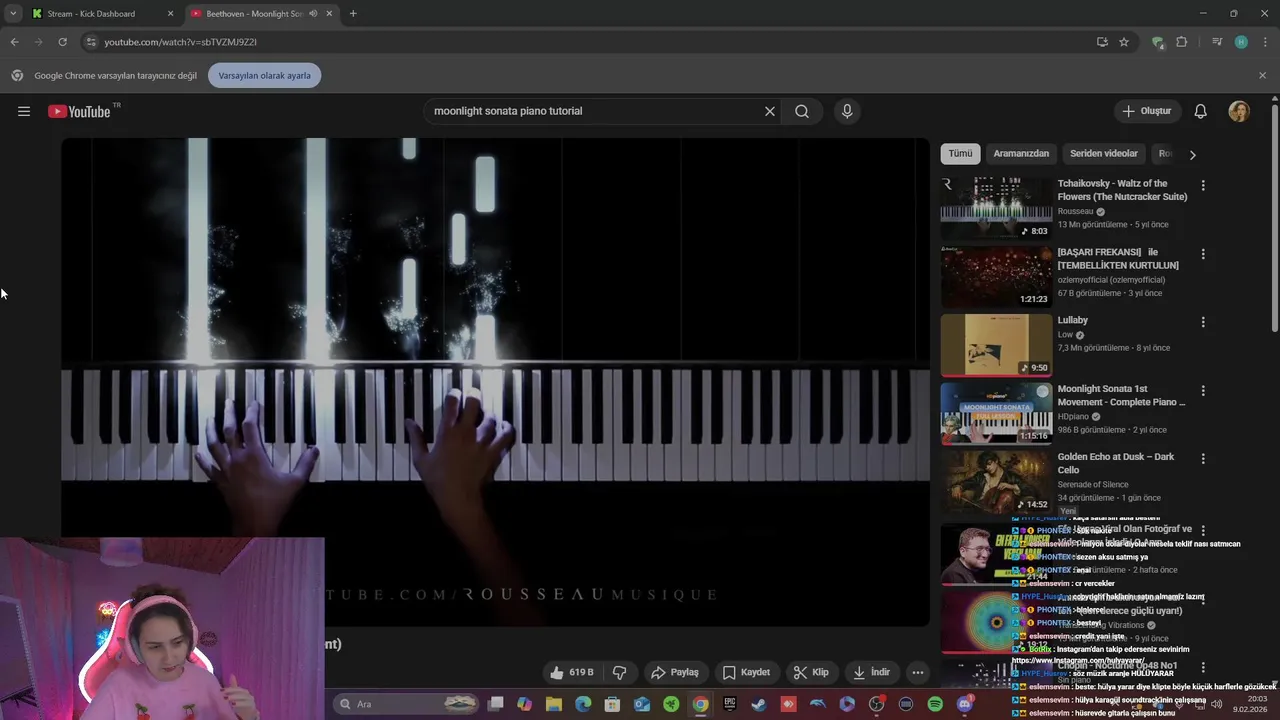
Task: Click the Klip clip button
Action: pyautogui.click(x=811, y=672)
